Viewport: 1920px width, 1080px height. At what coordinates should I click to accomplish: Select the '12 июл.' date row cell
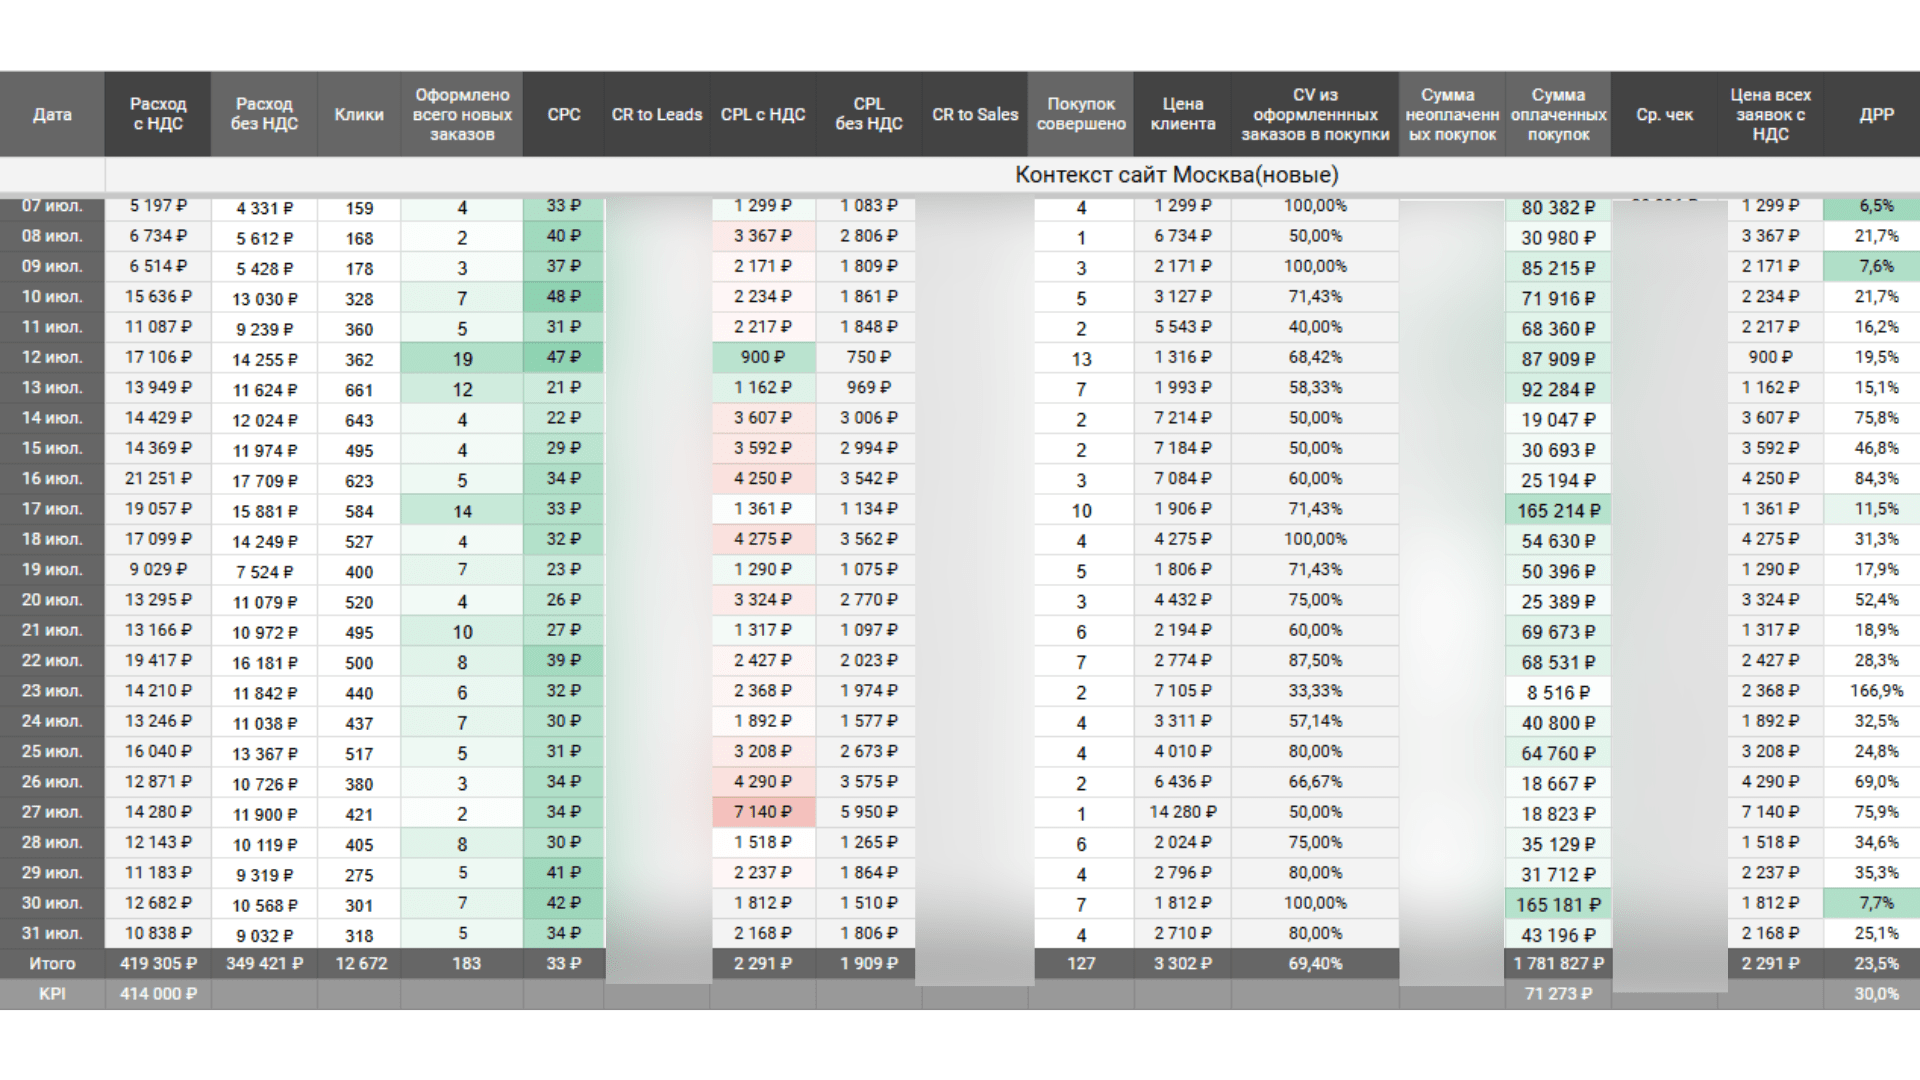(52, 357)
